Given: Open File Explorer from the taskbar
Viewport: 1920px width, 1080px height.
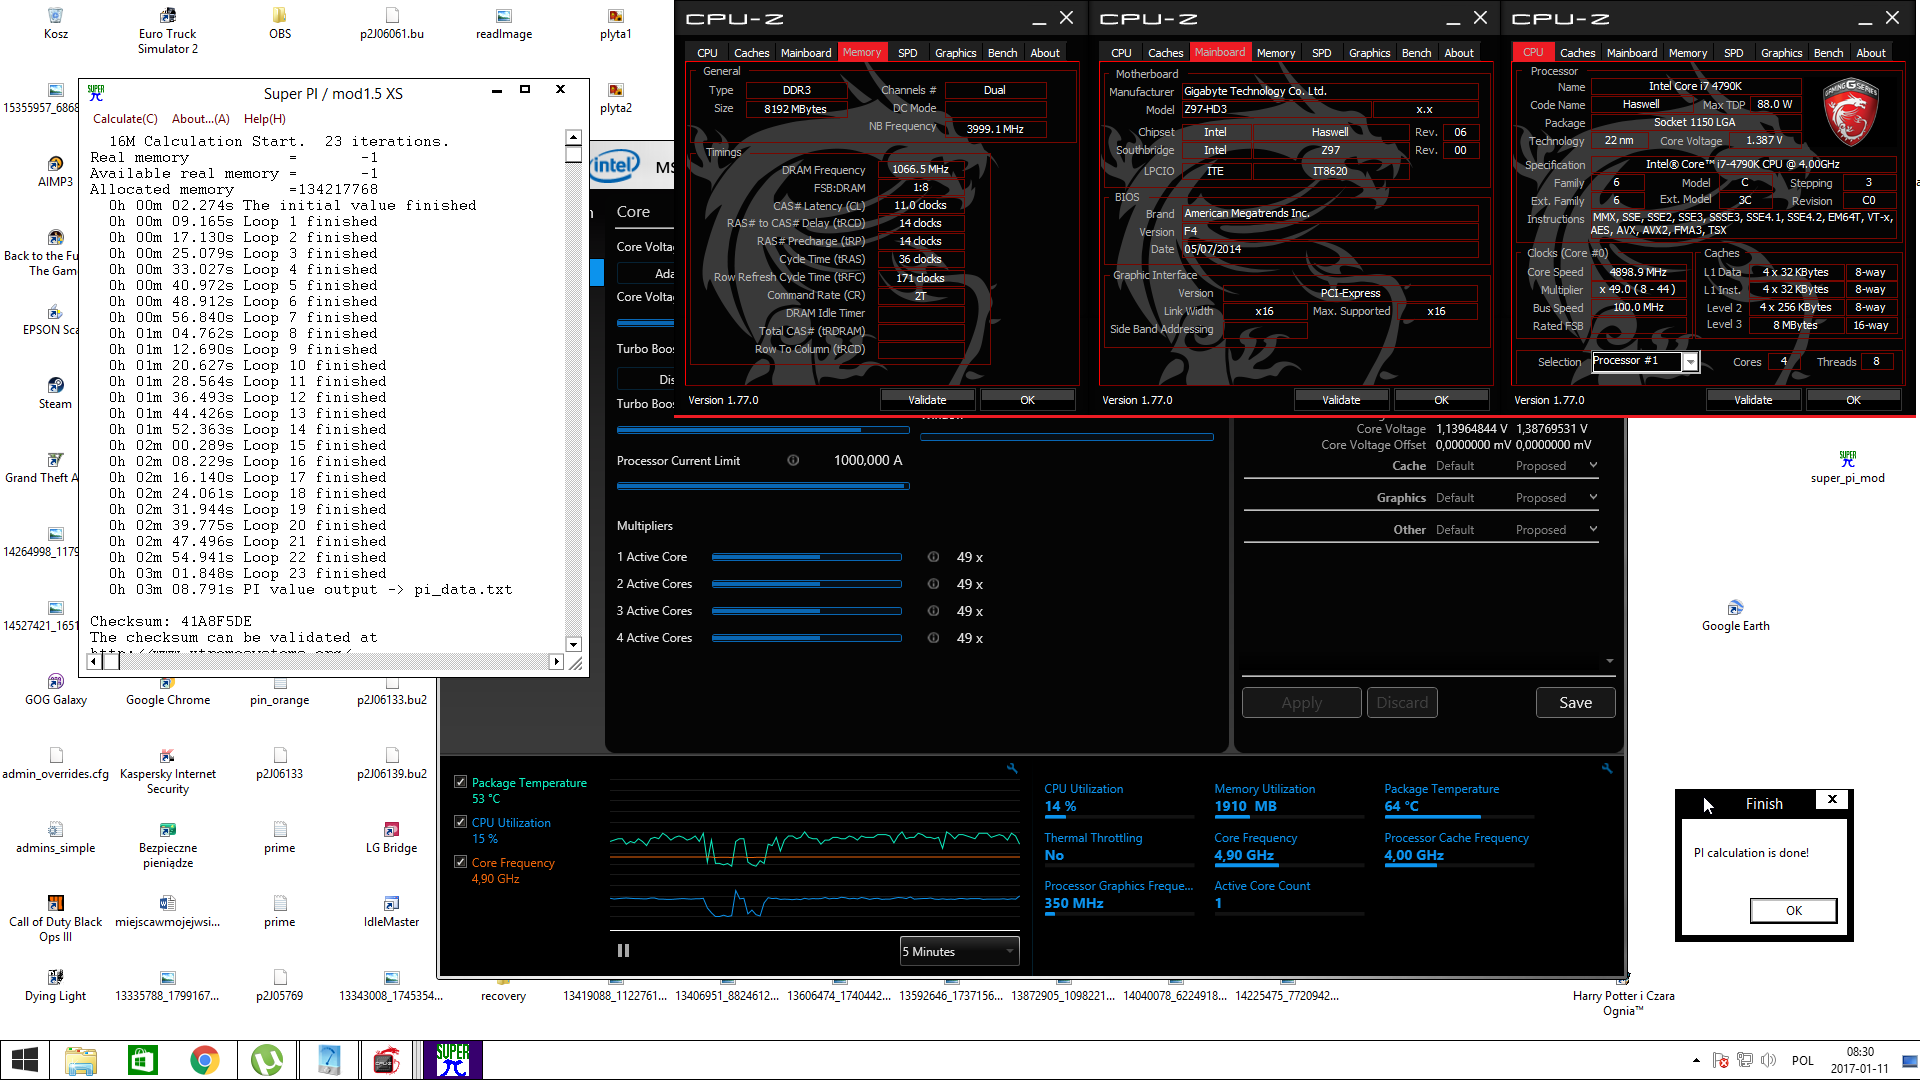Looking at the screenshot, I should click(80, 1060).
